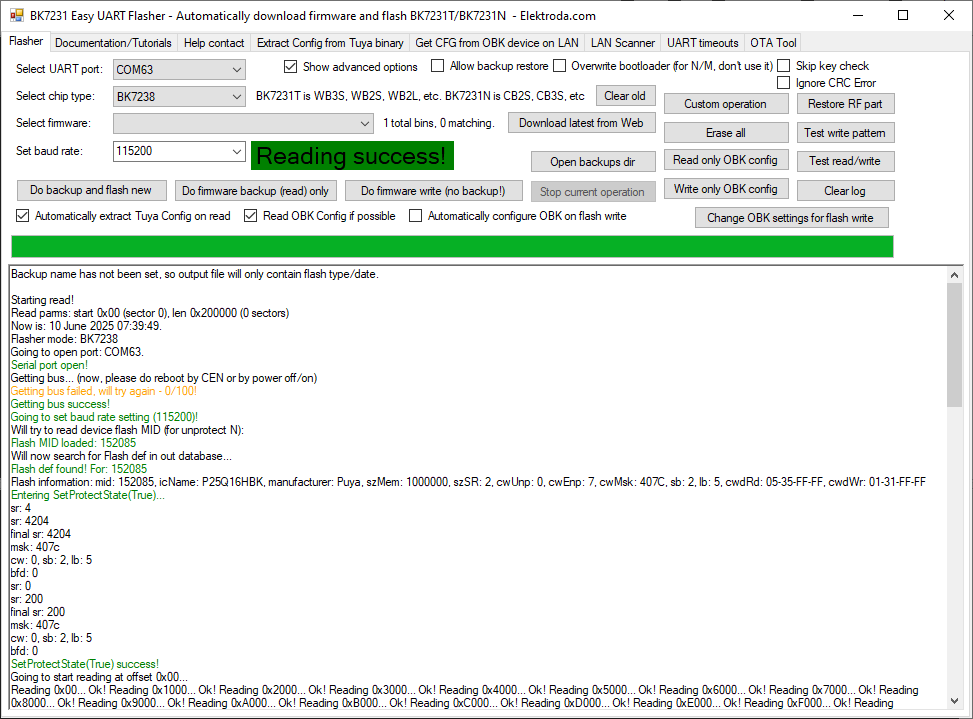This screenshot has height=719, width=973.
Task: Click the log scrollbar down arrow
Action: 954,701
